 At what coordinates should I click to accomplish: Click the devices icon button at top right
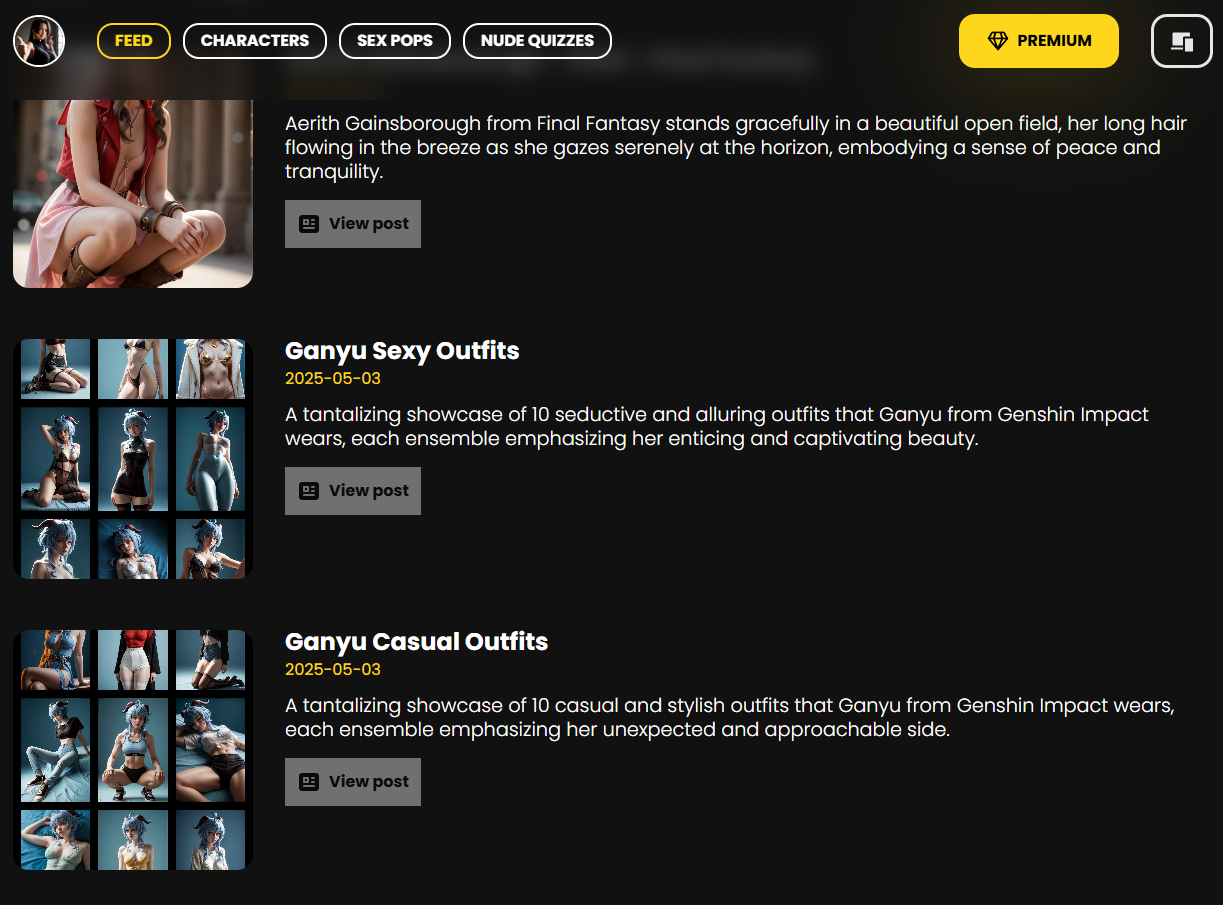pos(1182,41)
